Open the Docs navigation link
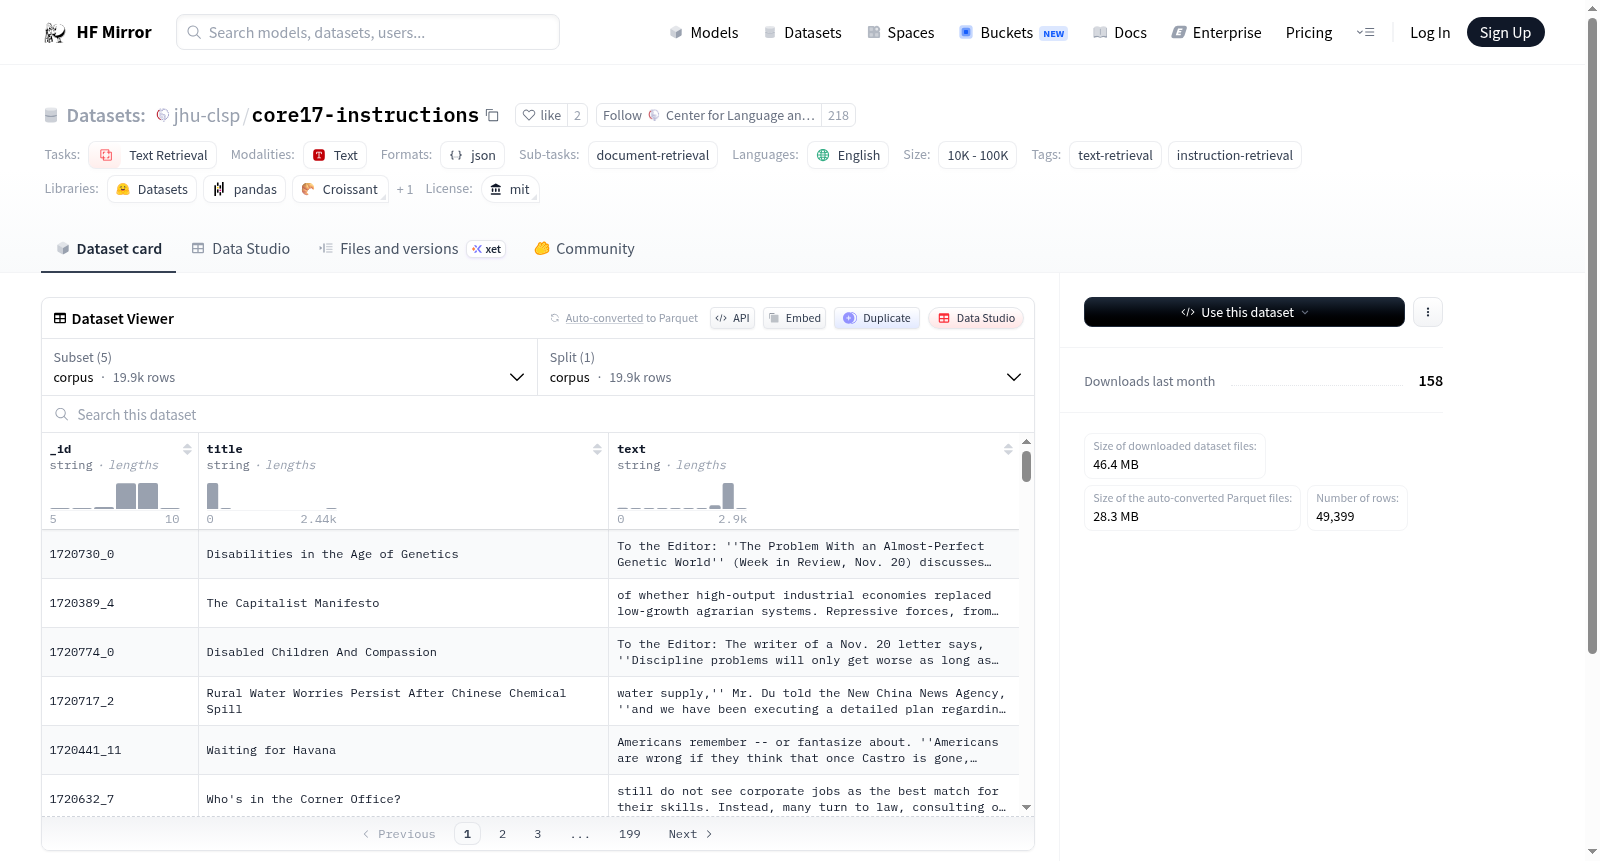Image resolution: width=1600 pixels, height=861 pixels. point(1119,33)
